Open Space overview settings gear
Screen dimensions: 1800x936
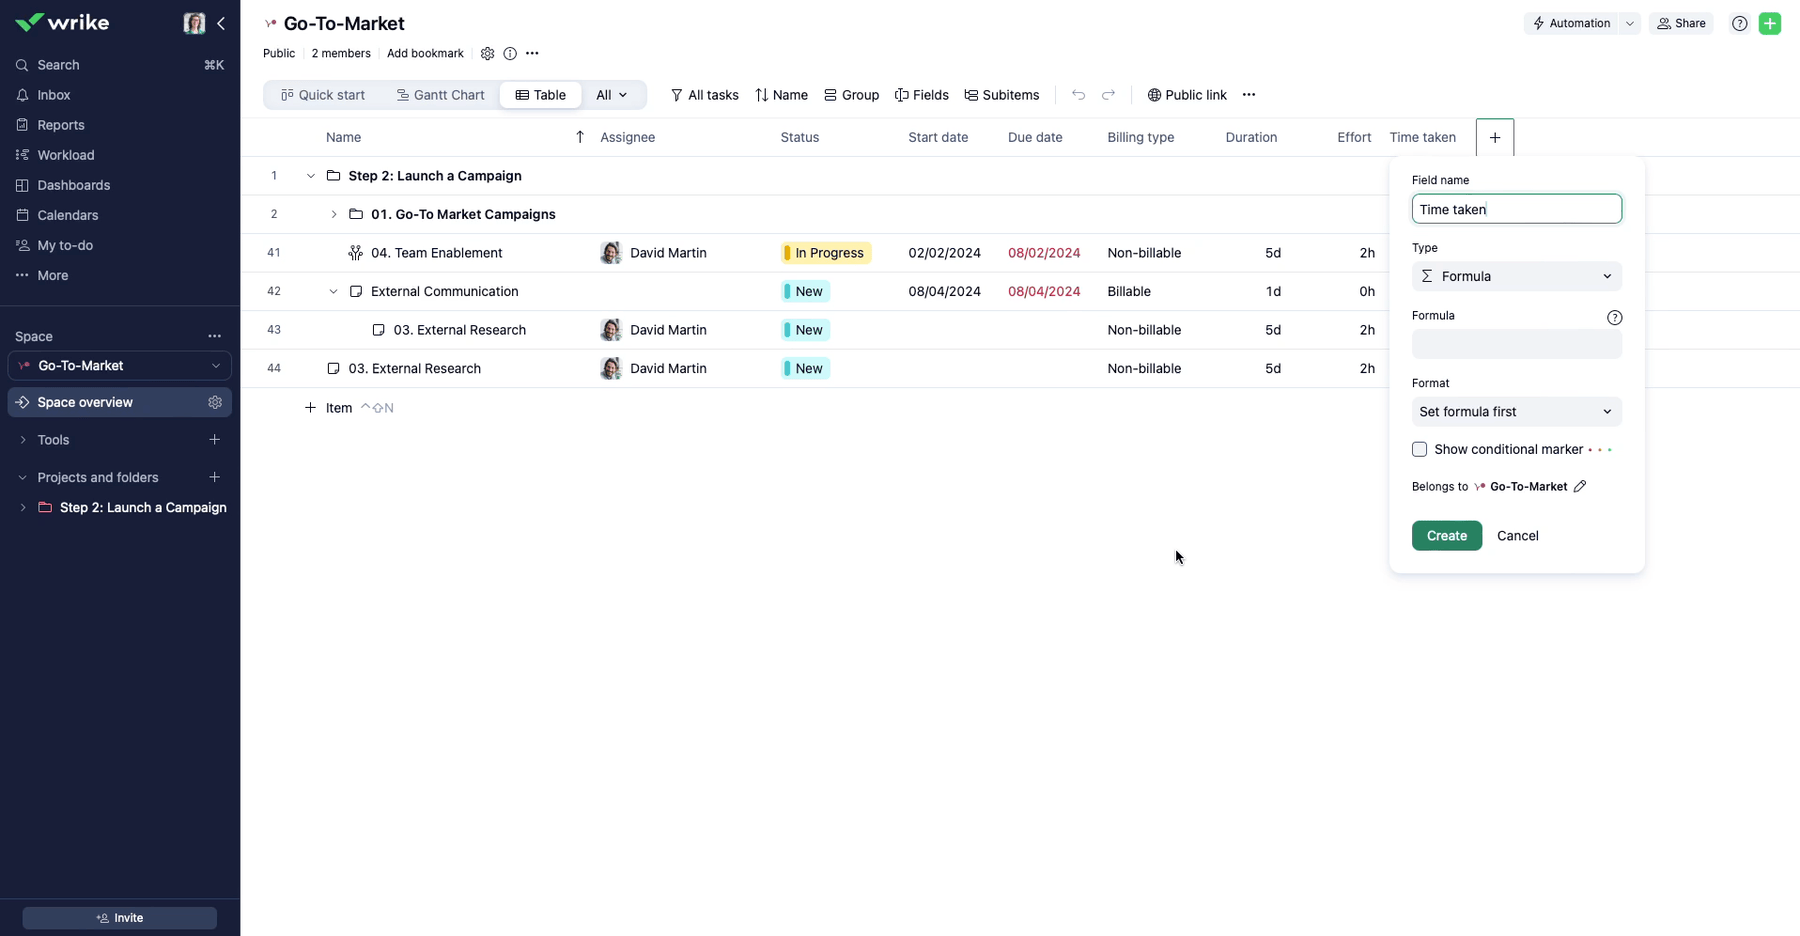click(x=215, y=402)
